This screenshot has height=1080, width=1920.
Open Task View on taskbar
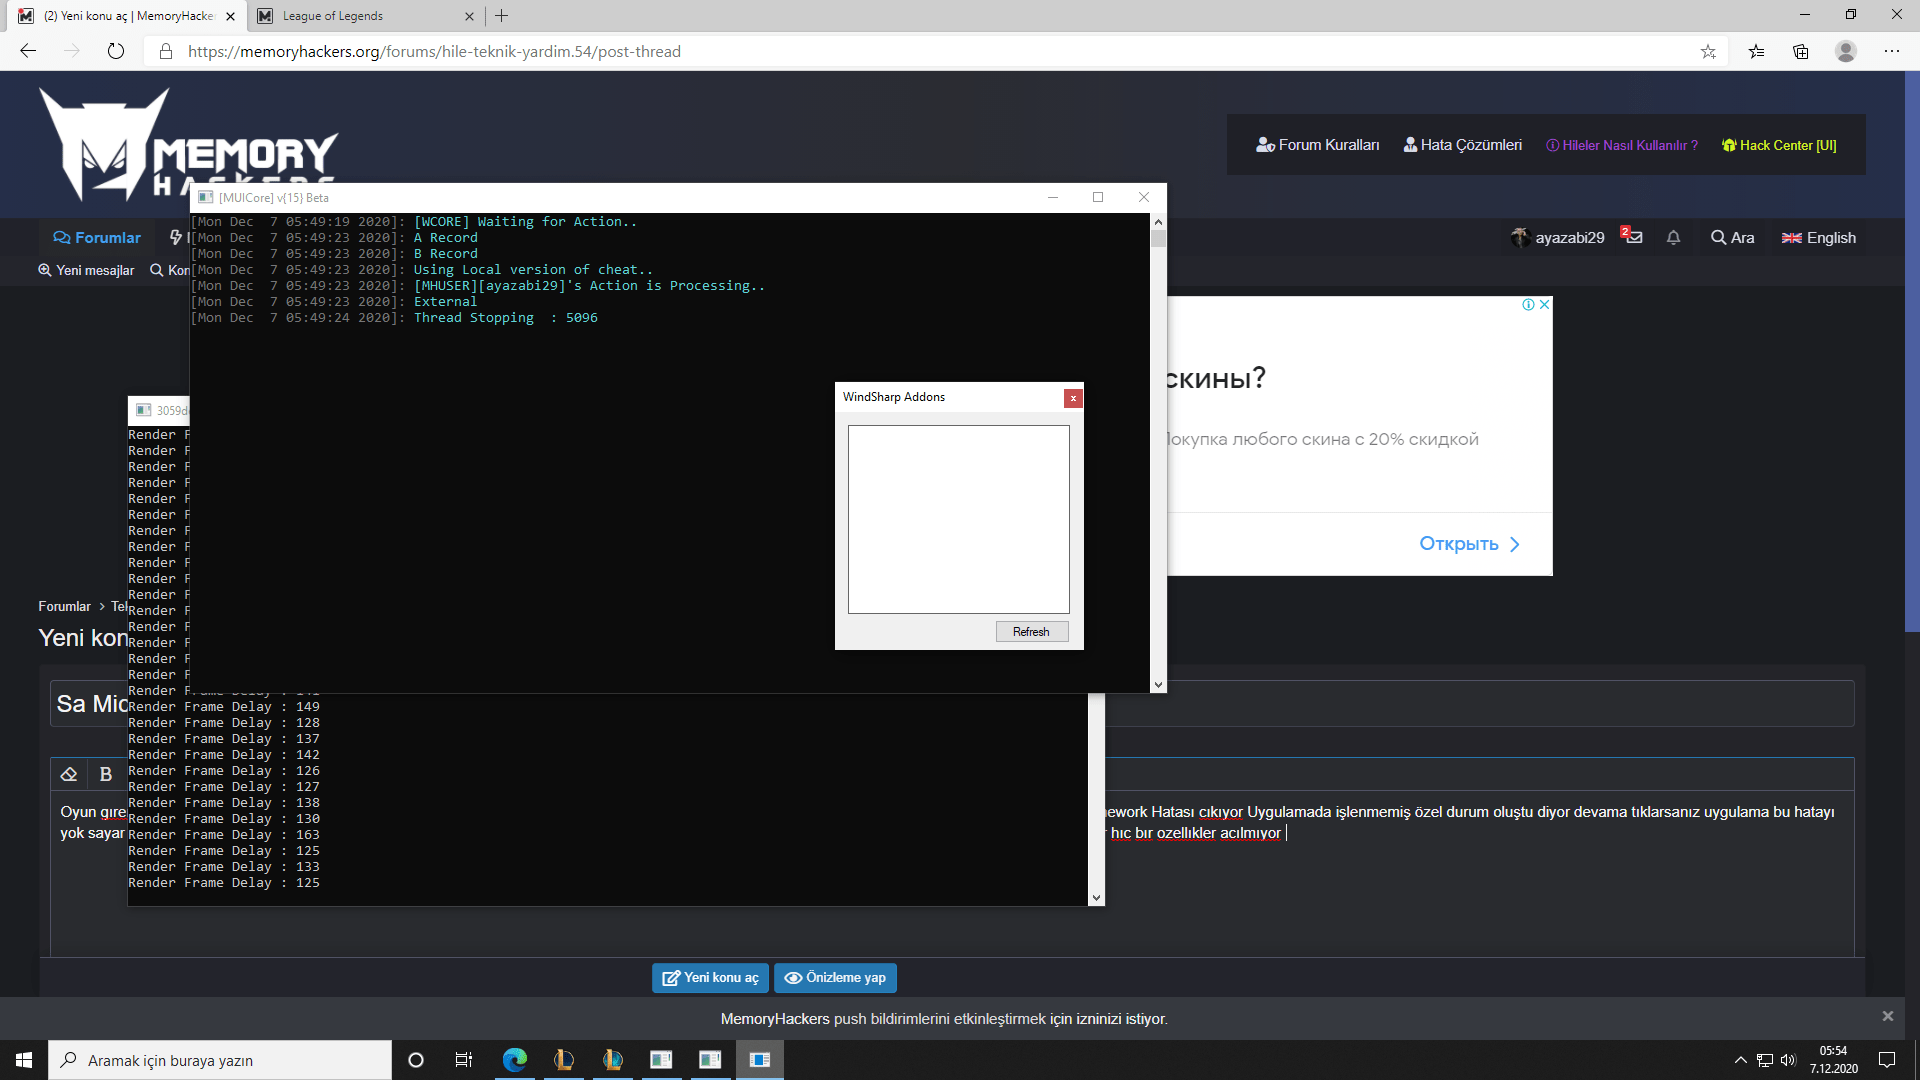tap(464, 1060)
